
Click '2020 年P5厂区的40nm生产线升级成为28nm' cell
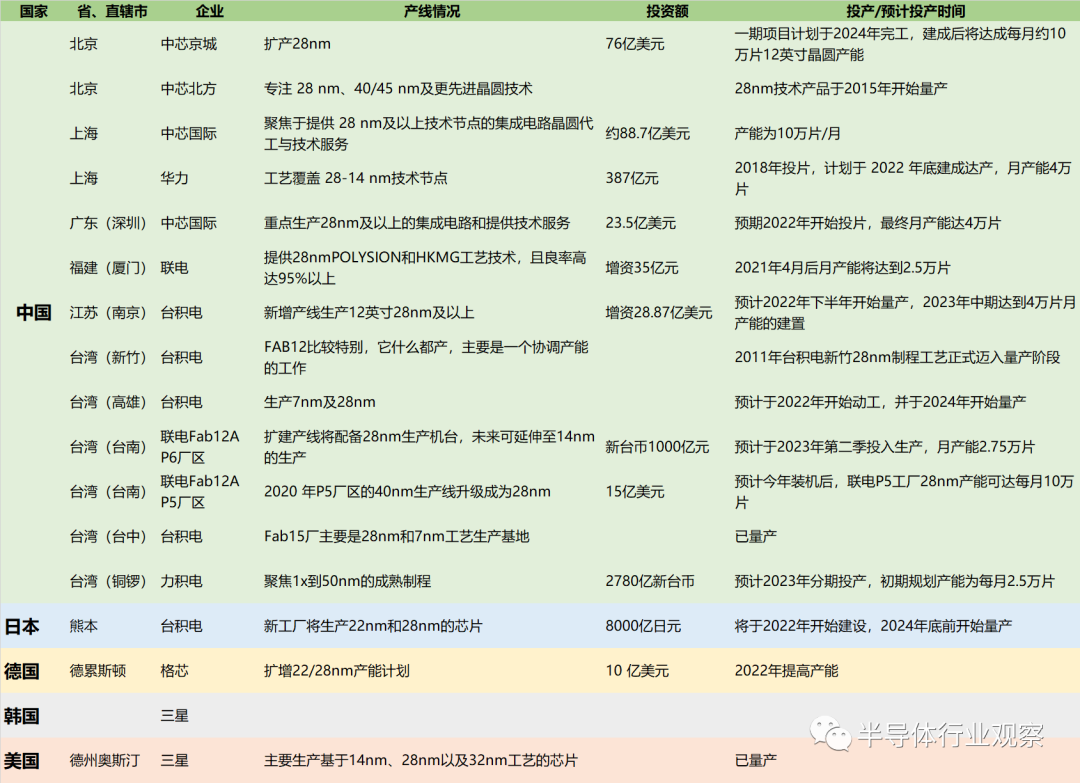(x=407, y=492)
